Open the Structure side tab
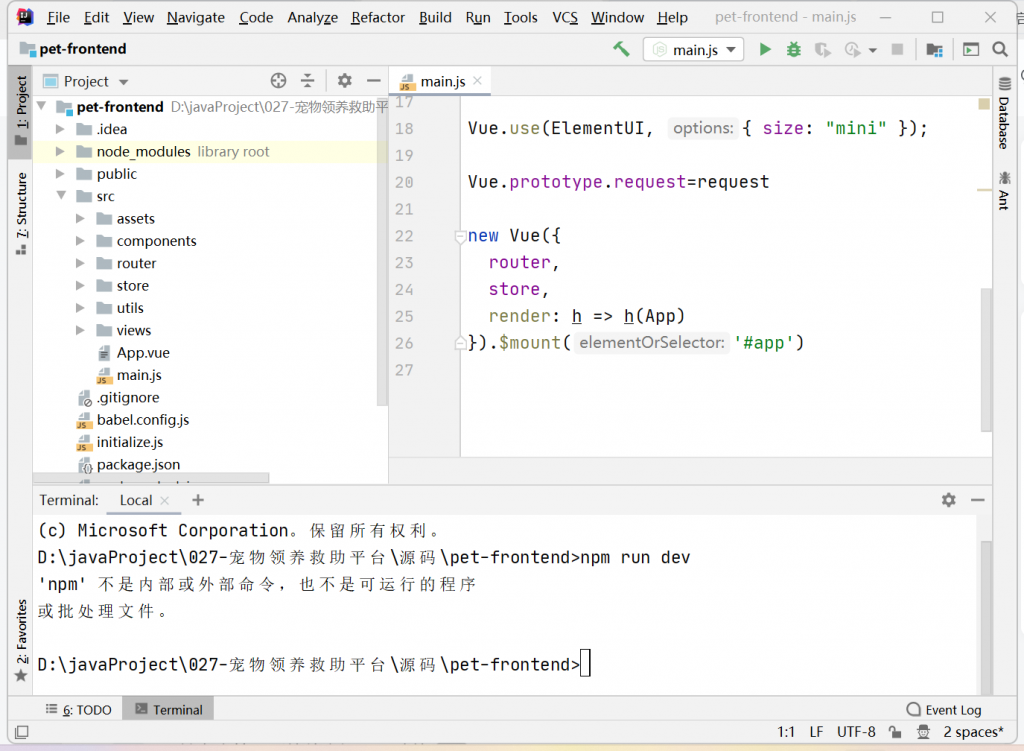Image resolution: width=1024 pixels, height=751 pixels. tap(21, 214)
